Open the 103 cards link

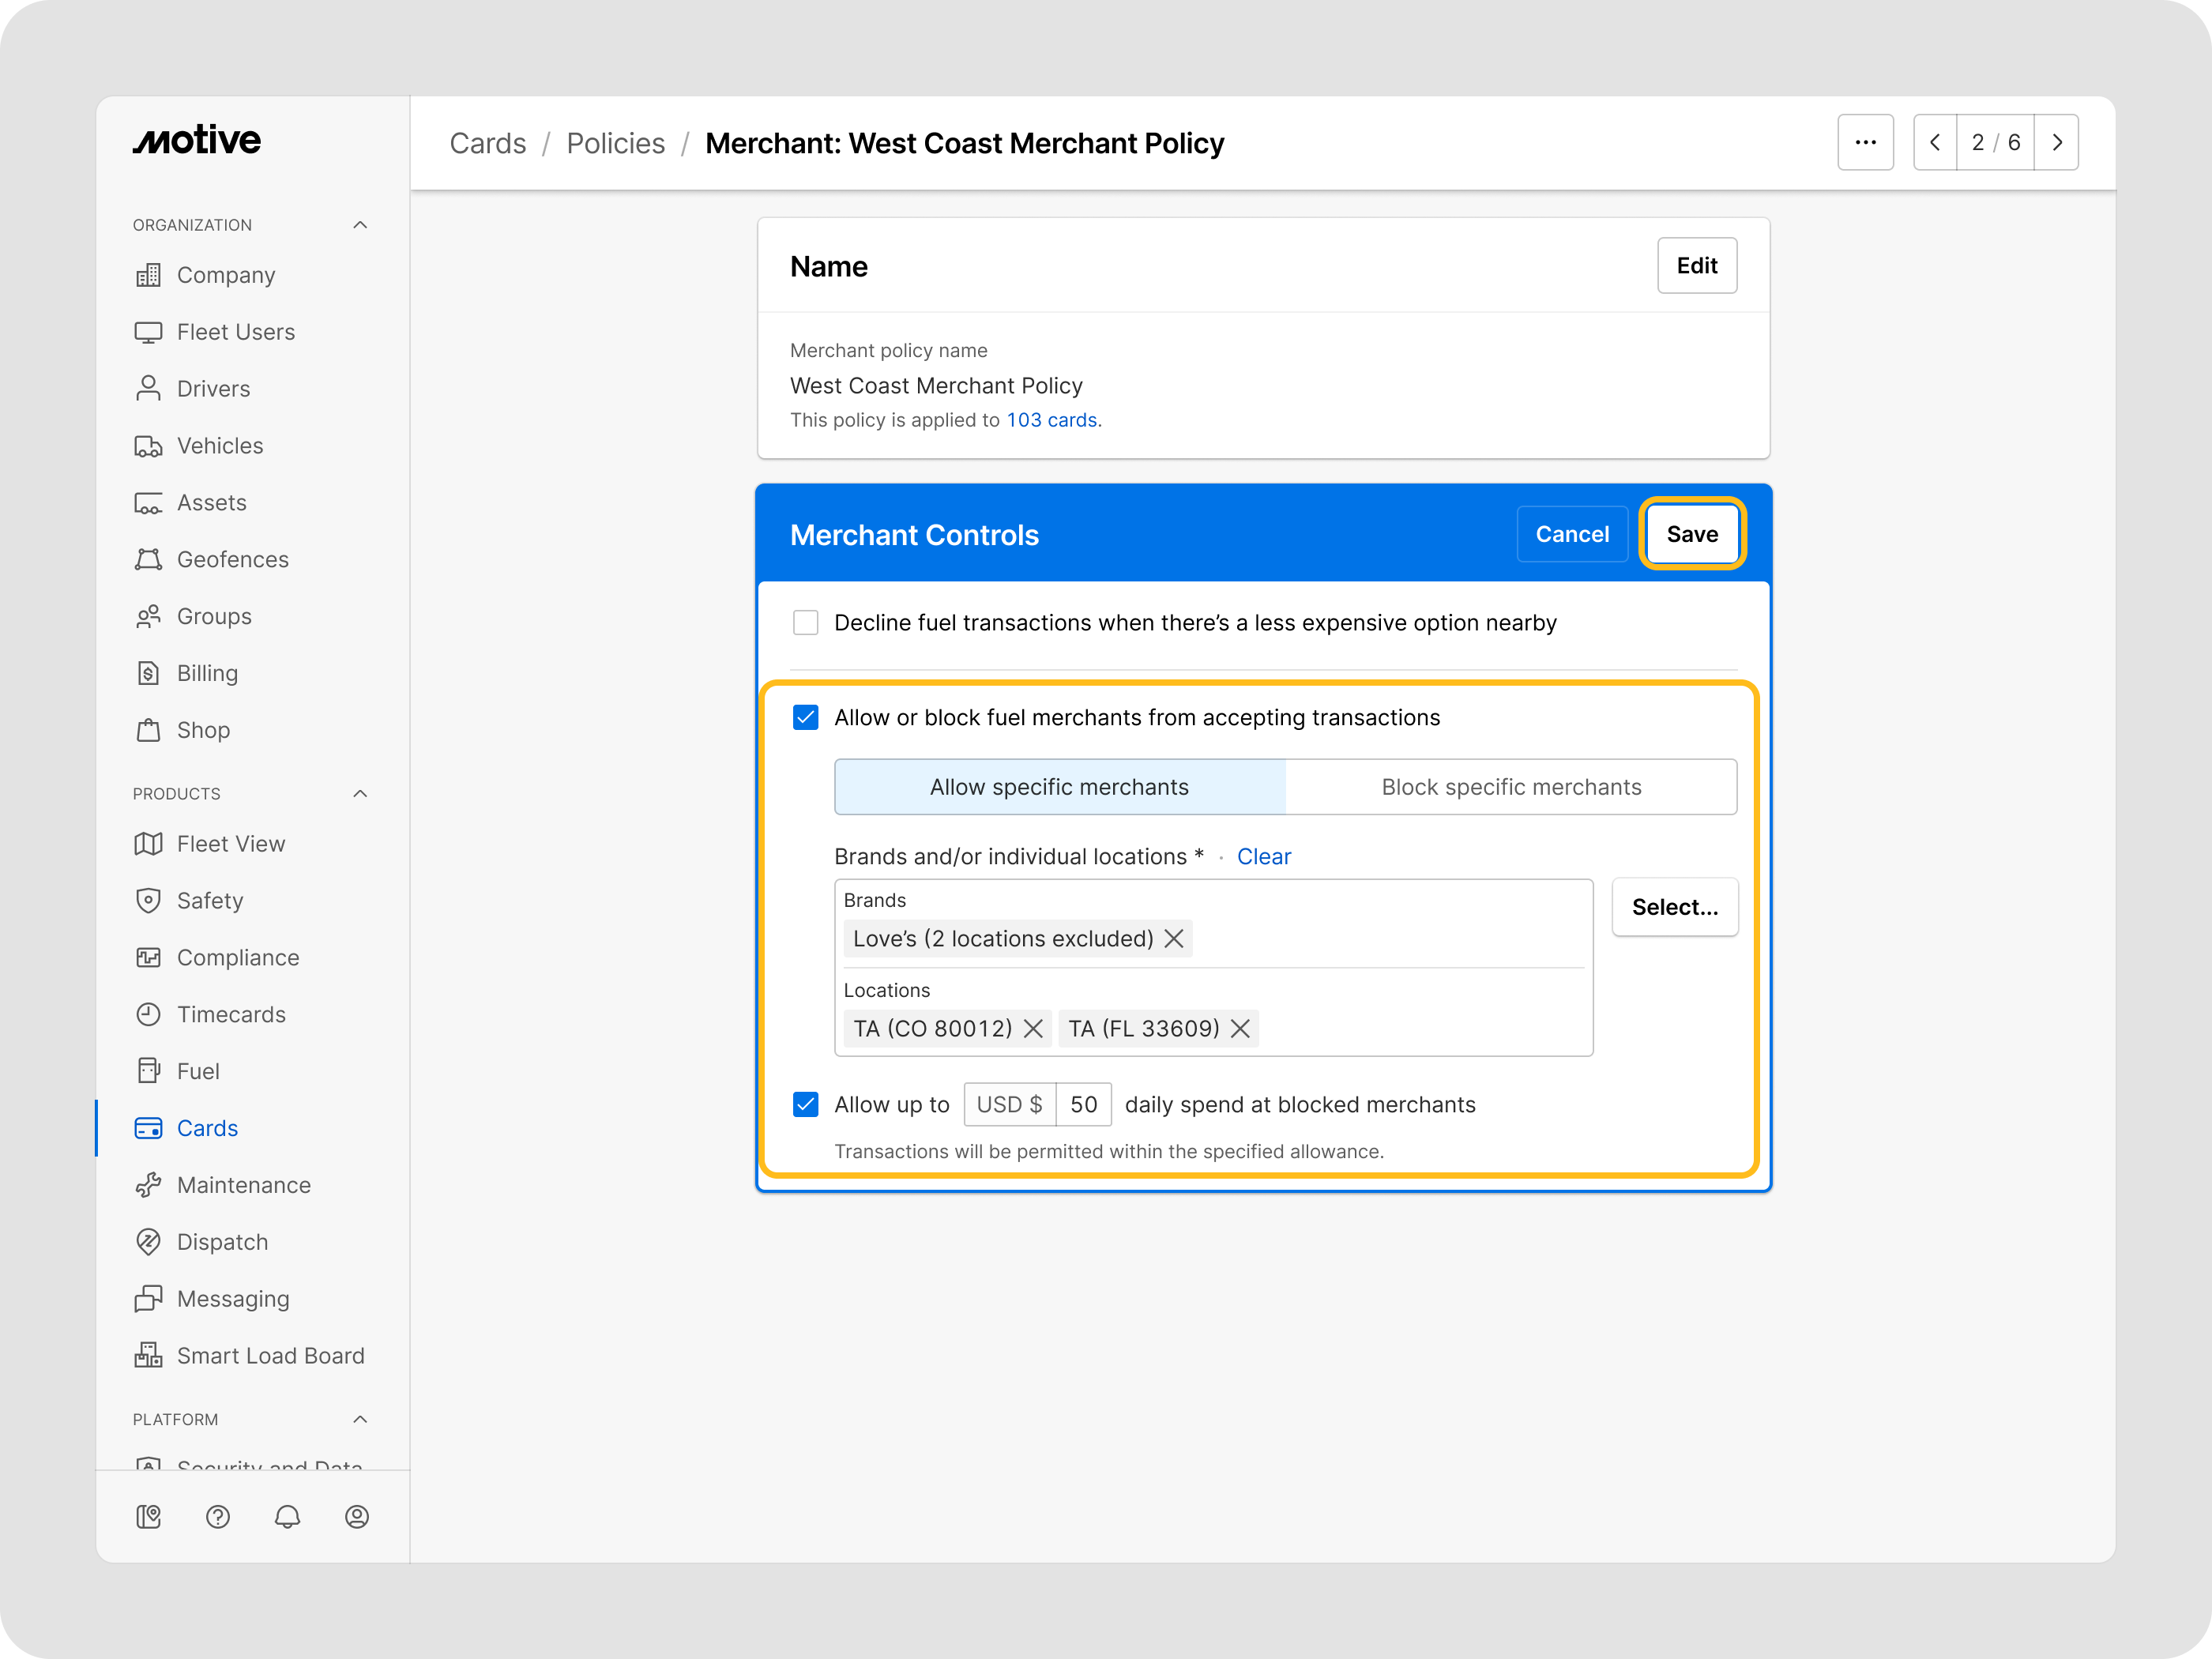(1051, 420)
